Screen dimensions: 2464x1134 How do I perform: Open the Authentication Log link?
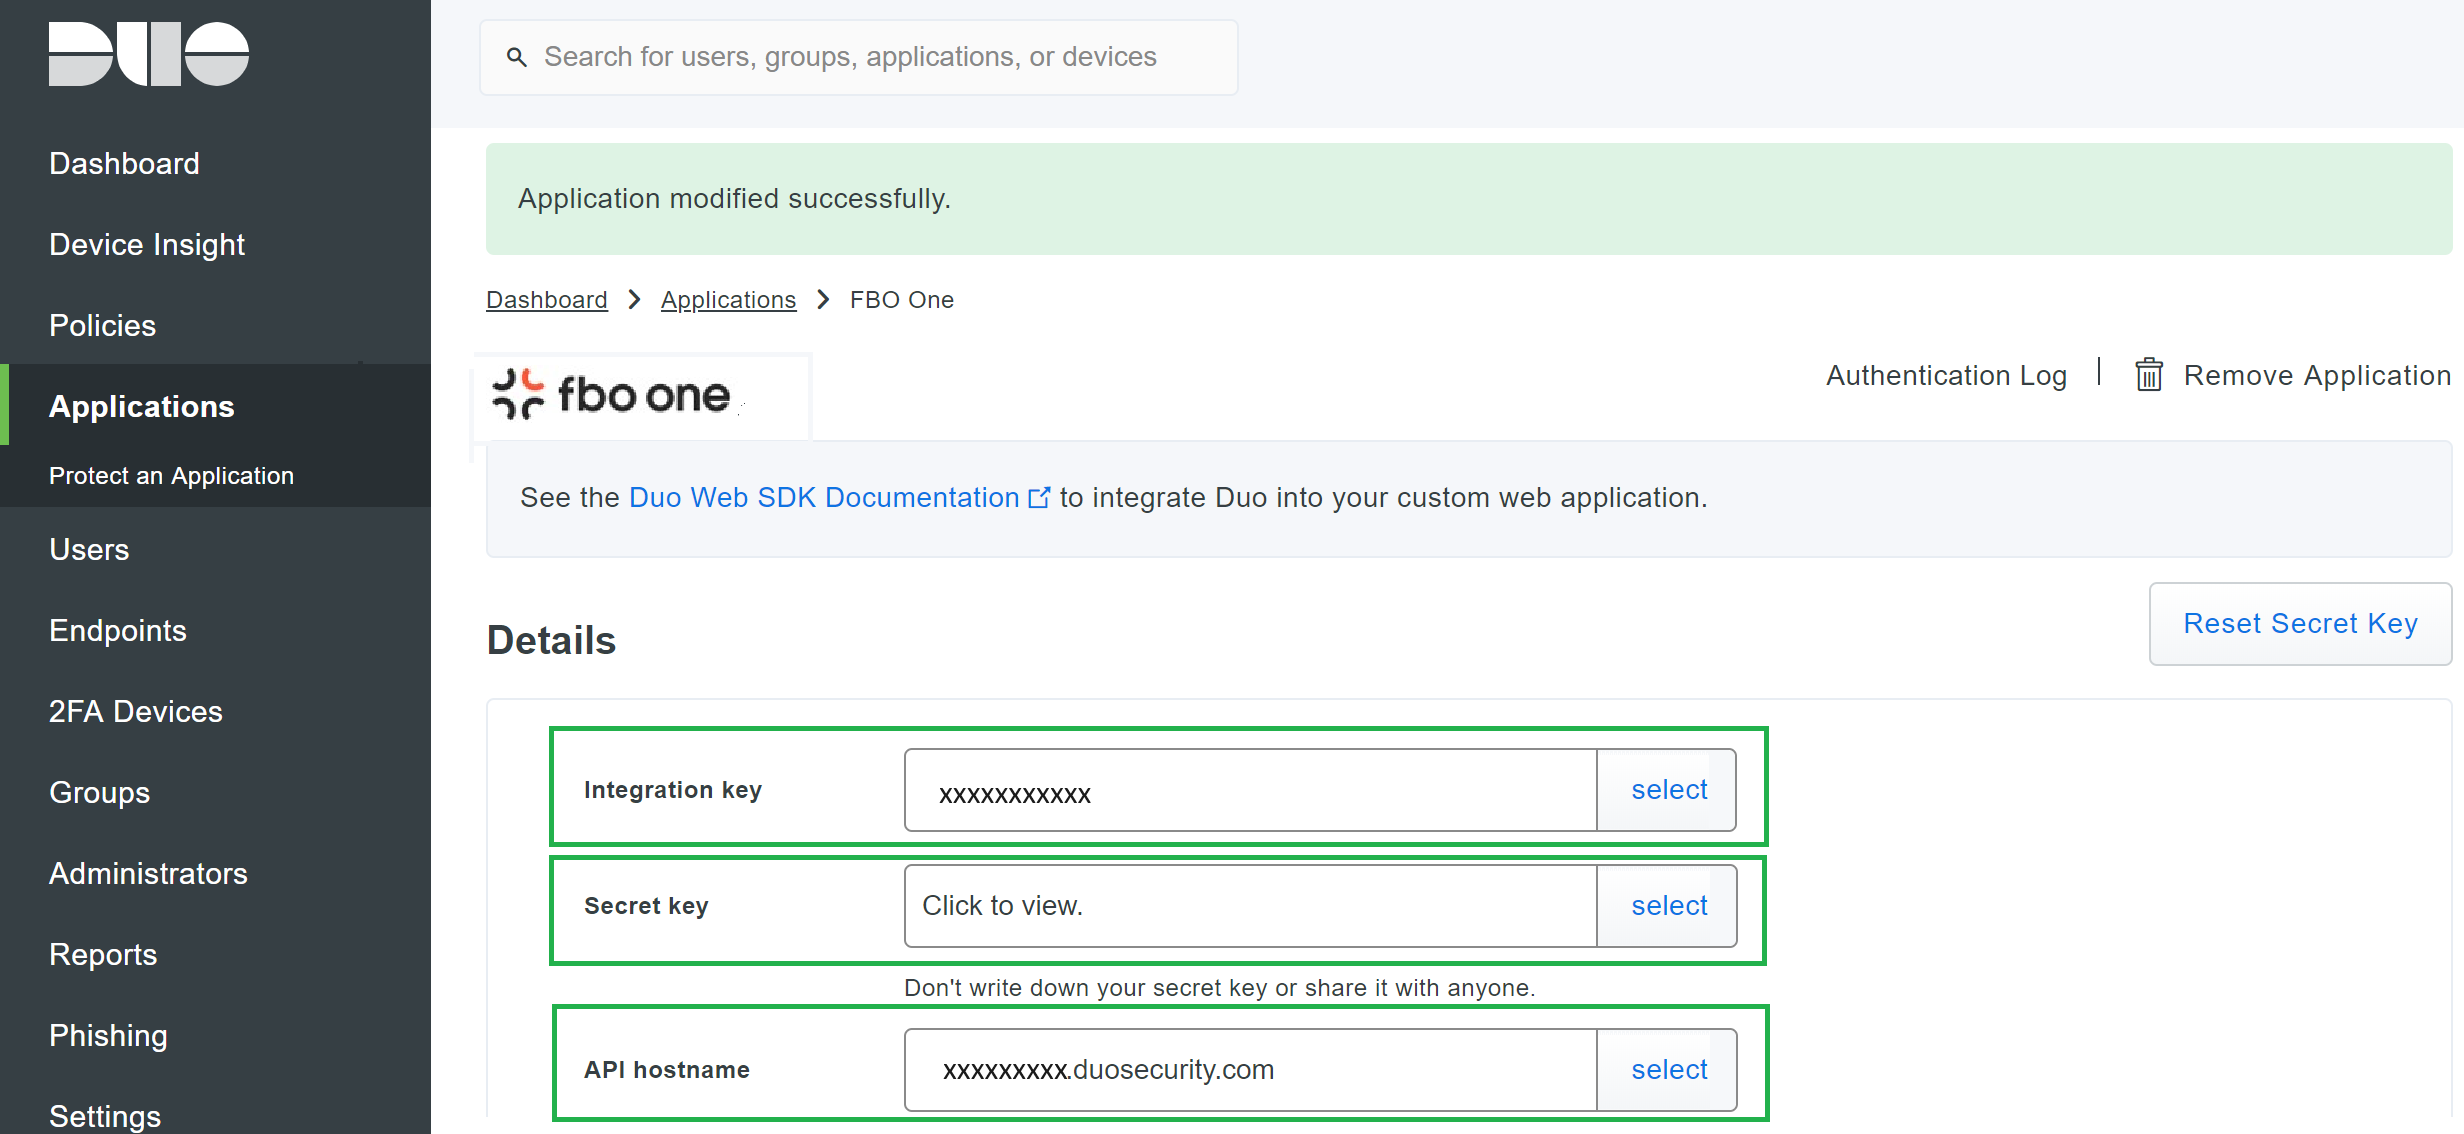[x=1946, y=375]
